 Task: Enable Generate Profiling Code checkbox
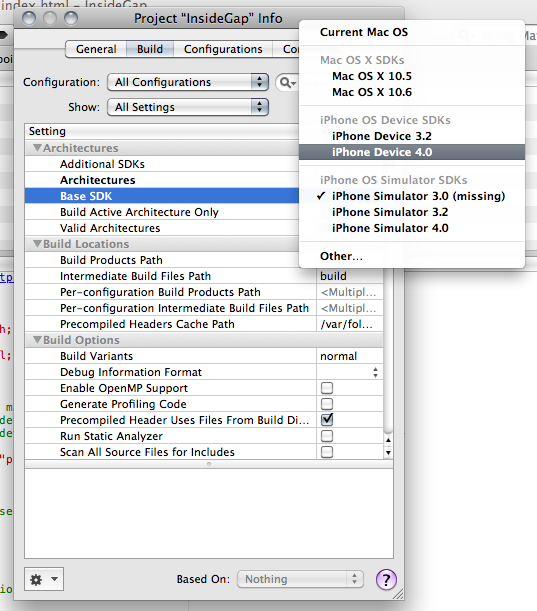click(x=327, y=404)
